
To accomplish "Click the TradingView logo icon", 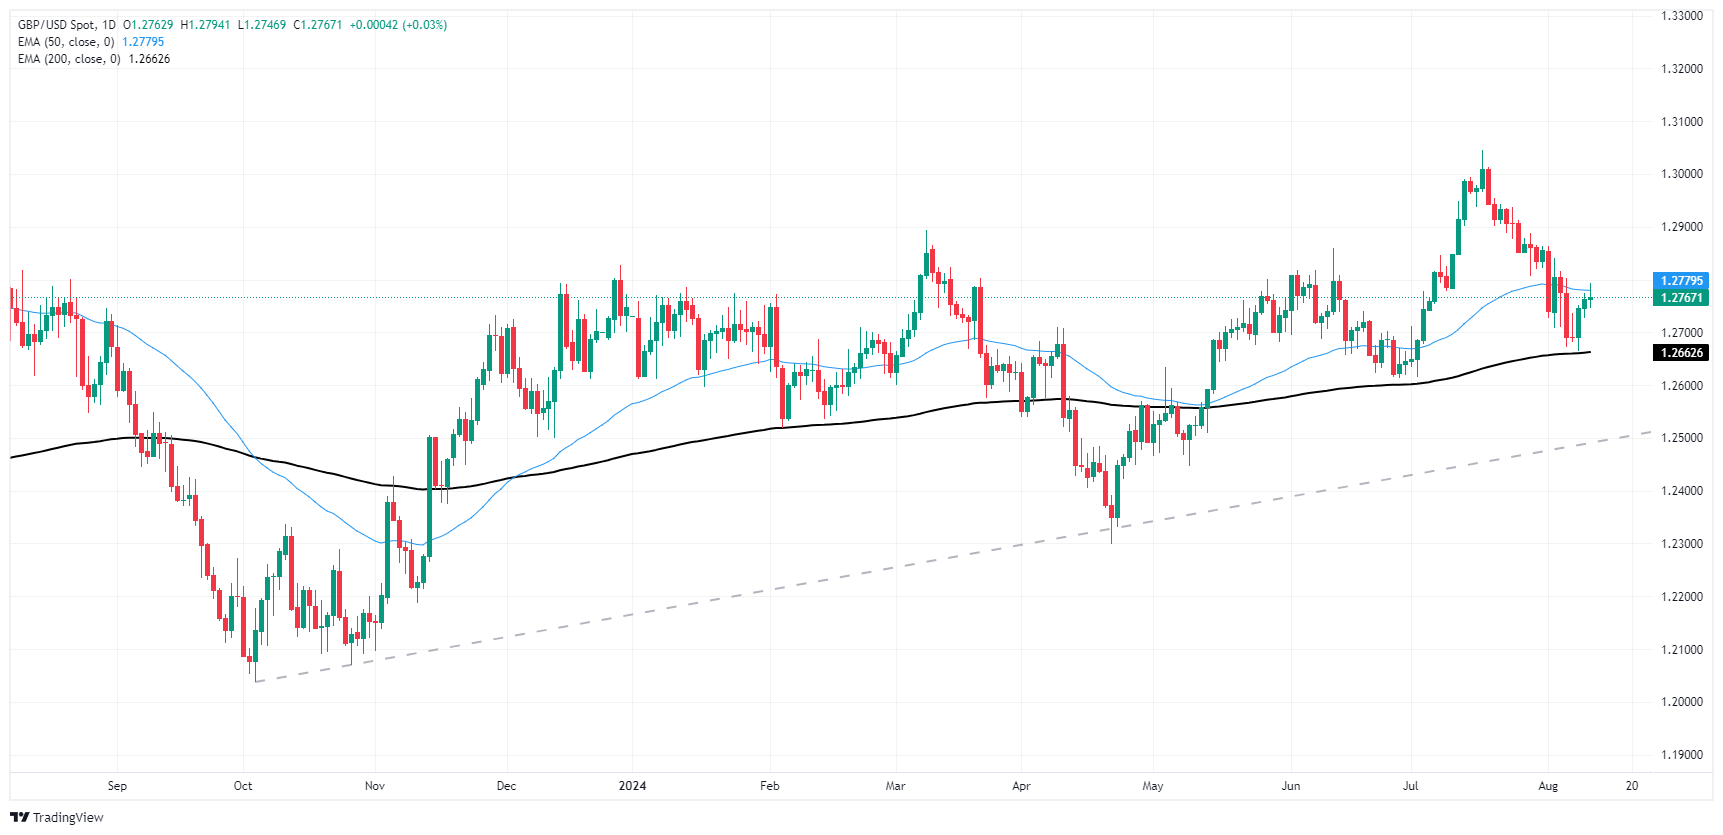I will (x=19, y=817).
